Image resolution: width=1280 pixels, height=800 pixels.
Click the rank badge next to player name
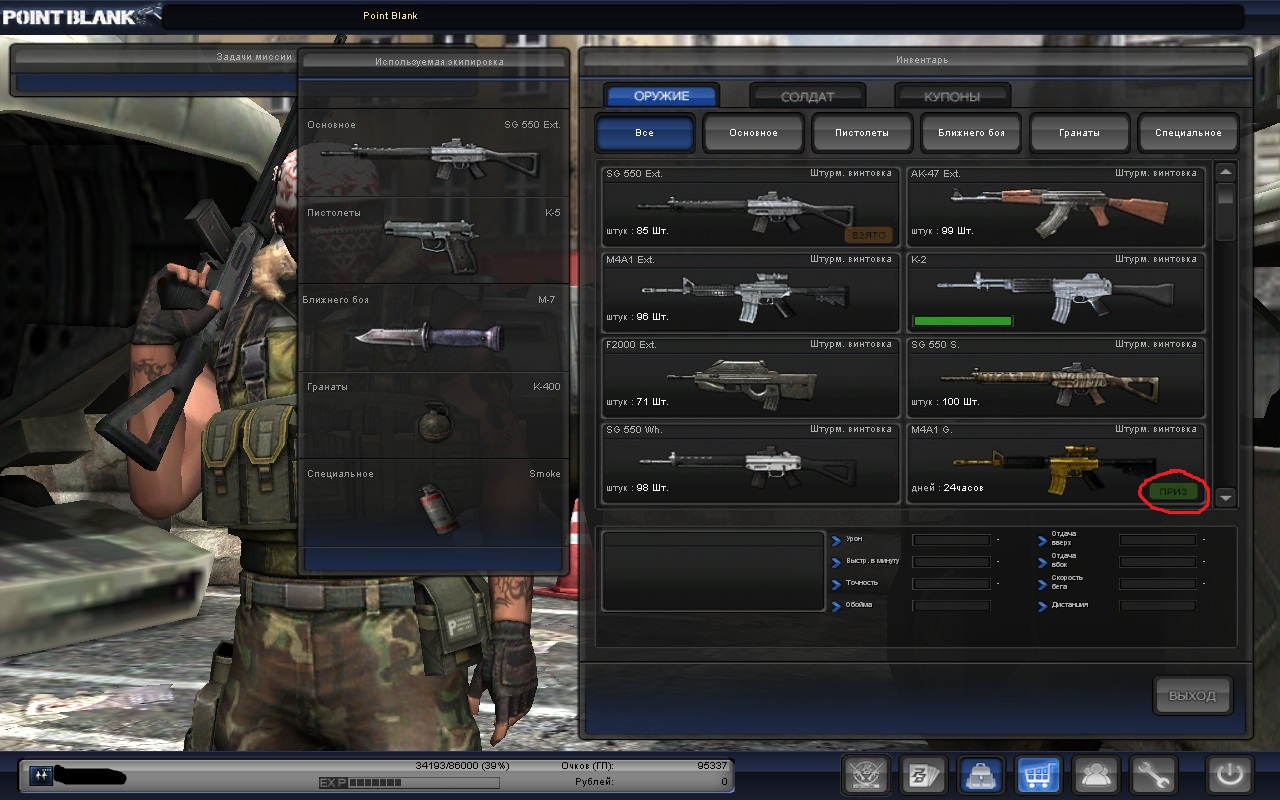[x=41, y=775]
